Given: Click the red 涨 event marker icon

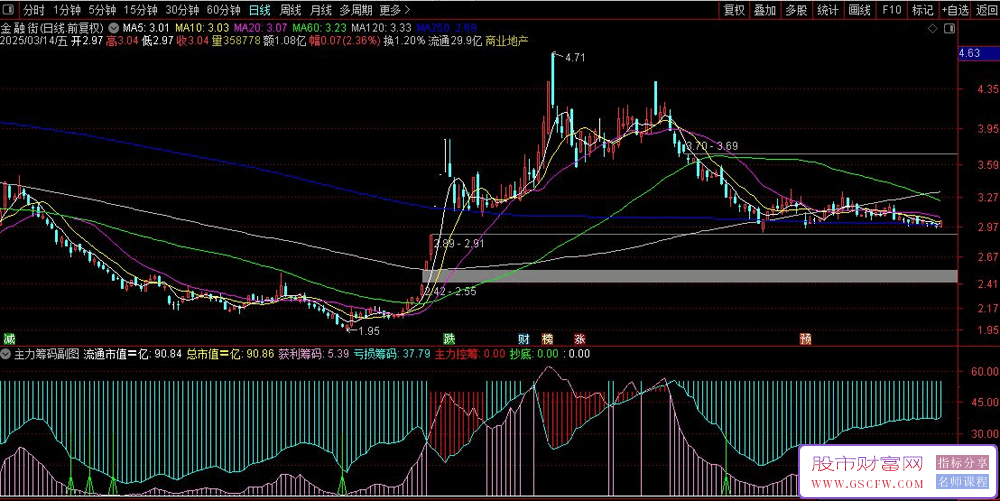Looking at the screenshot, I should (x=579, y=338).
